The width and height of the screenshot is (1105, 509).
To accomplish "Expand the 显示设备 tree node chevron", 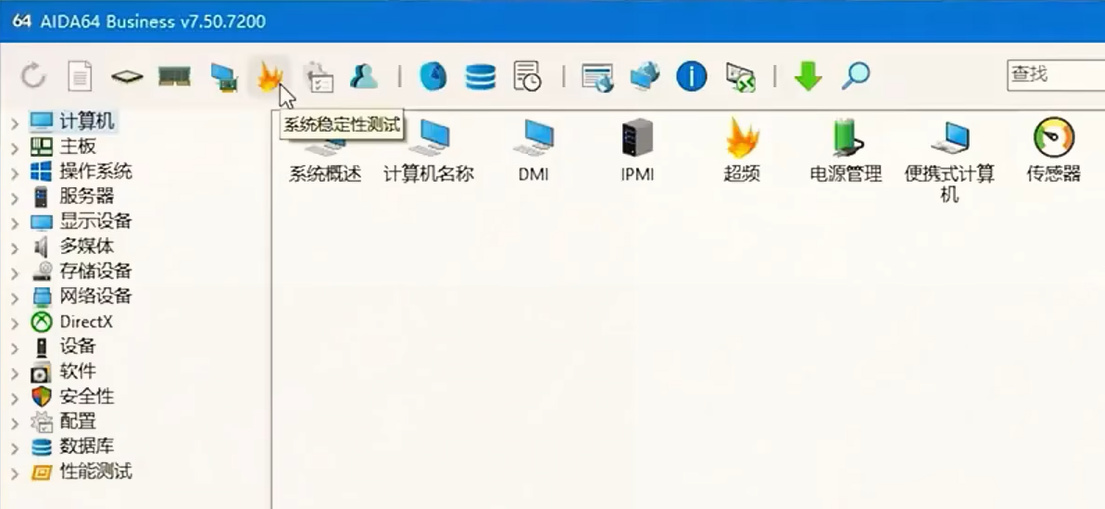I will [15, 222].
